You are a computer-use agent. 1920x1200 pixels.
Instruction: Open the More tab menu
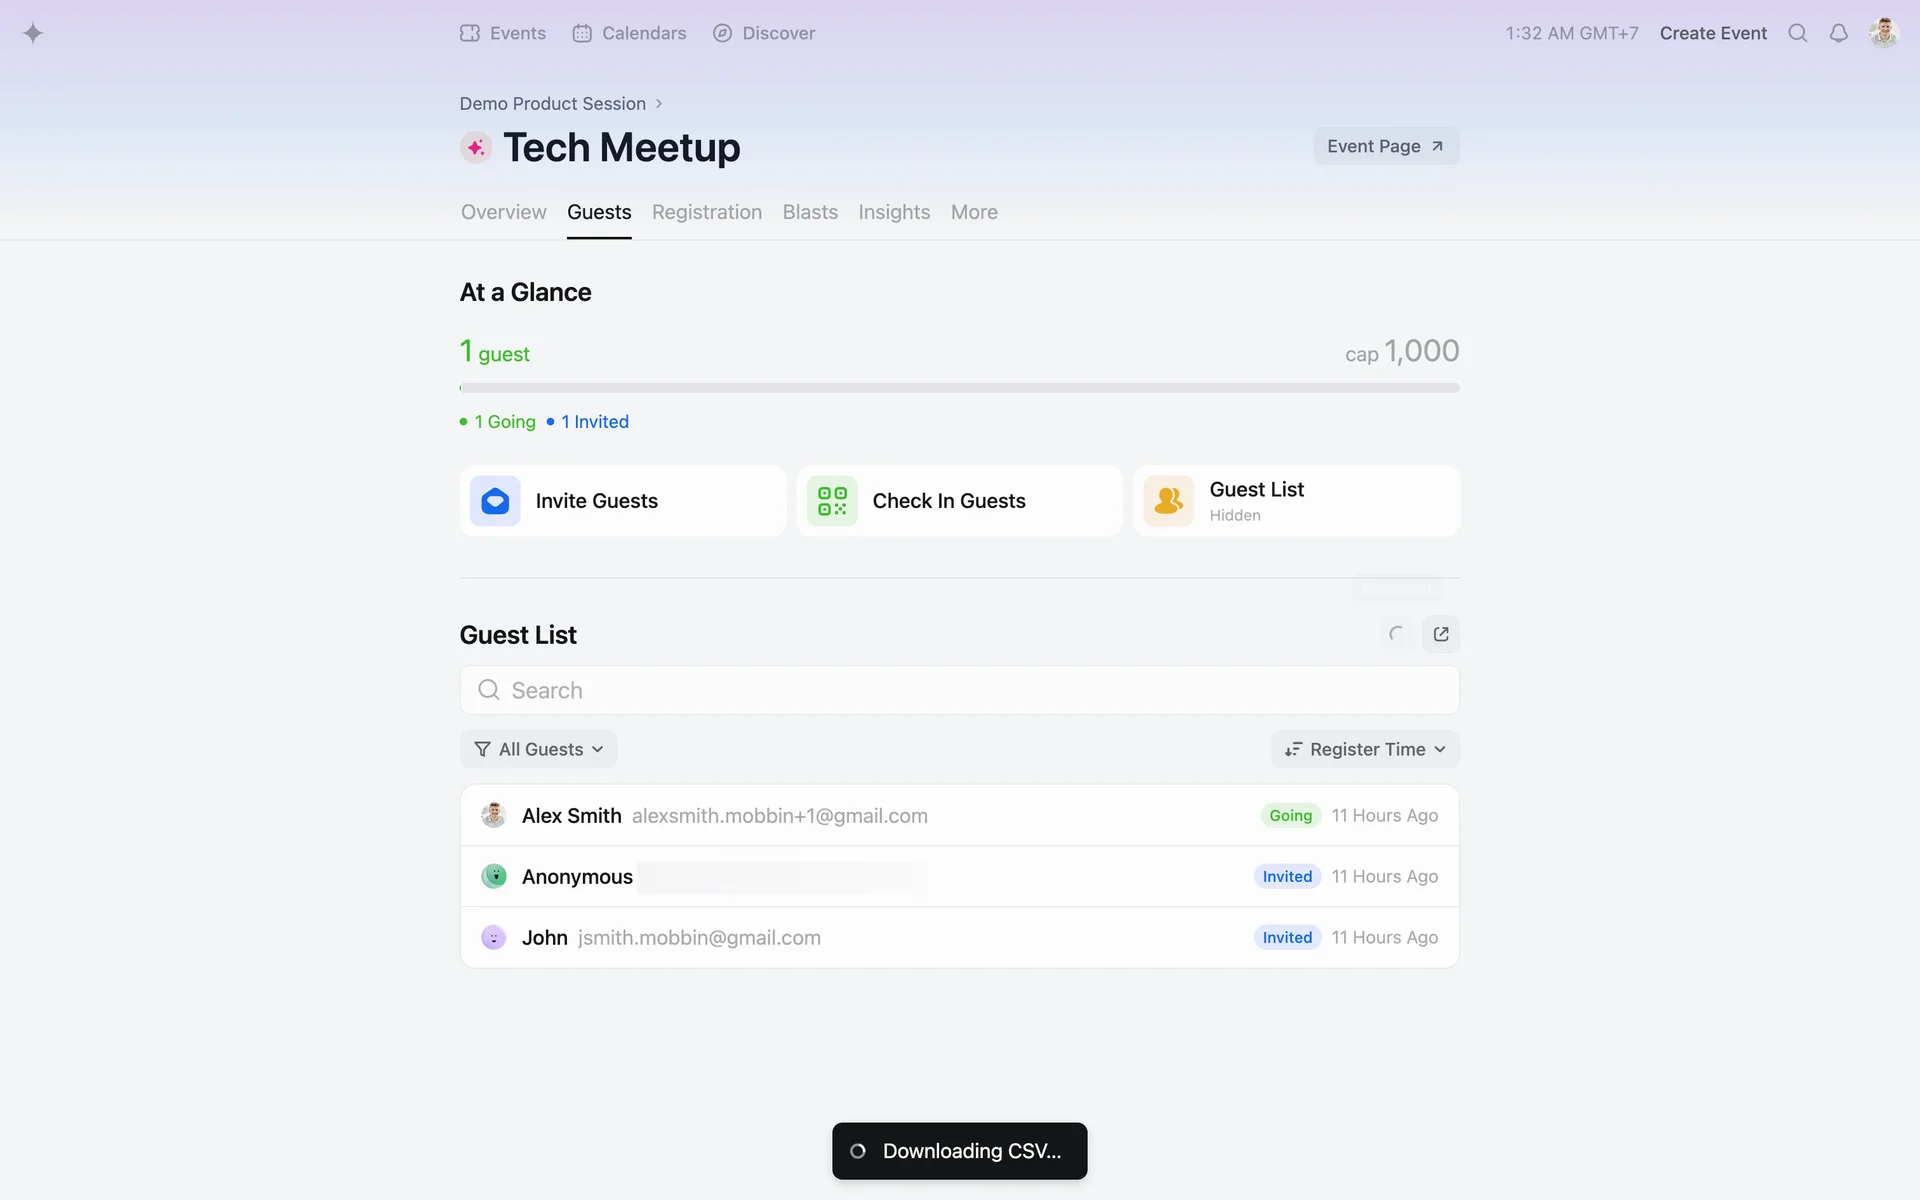[973, 212]
